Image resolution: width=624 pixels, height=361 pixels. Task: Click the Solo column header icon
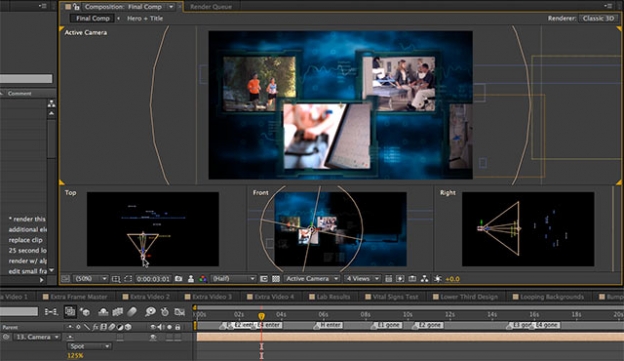(x=170, y=327)
